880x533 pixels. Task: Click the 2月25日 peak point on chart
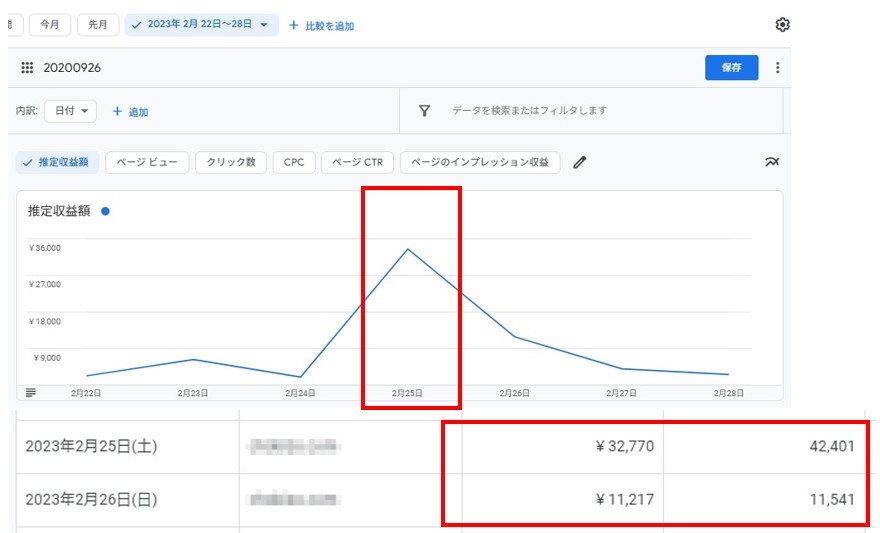407,249
